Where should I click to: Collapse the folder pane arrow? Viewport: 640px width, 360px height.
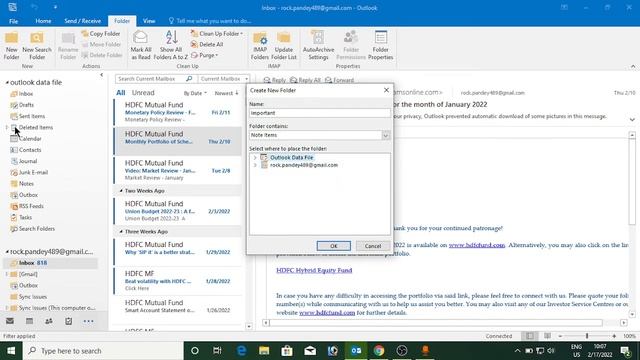coord(102,75)
